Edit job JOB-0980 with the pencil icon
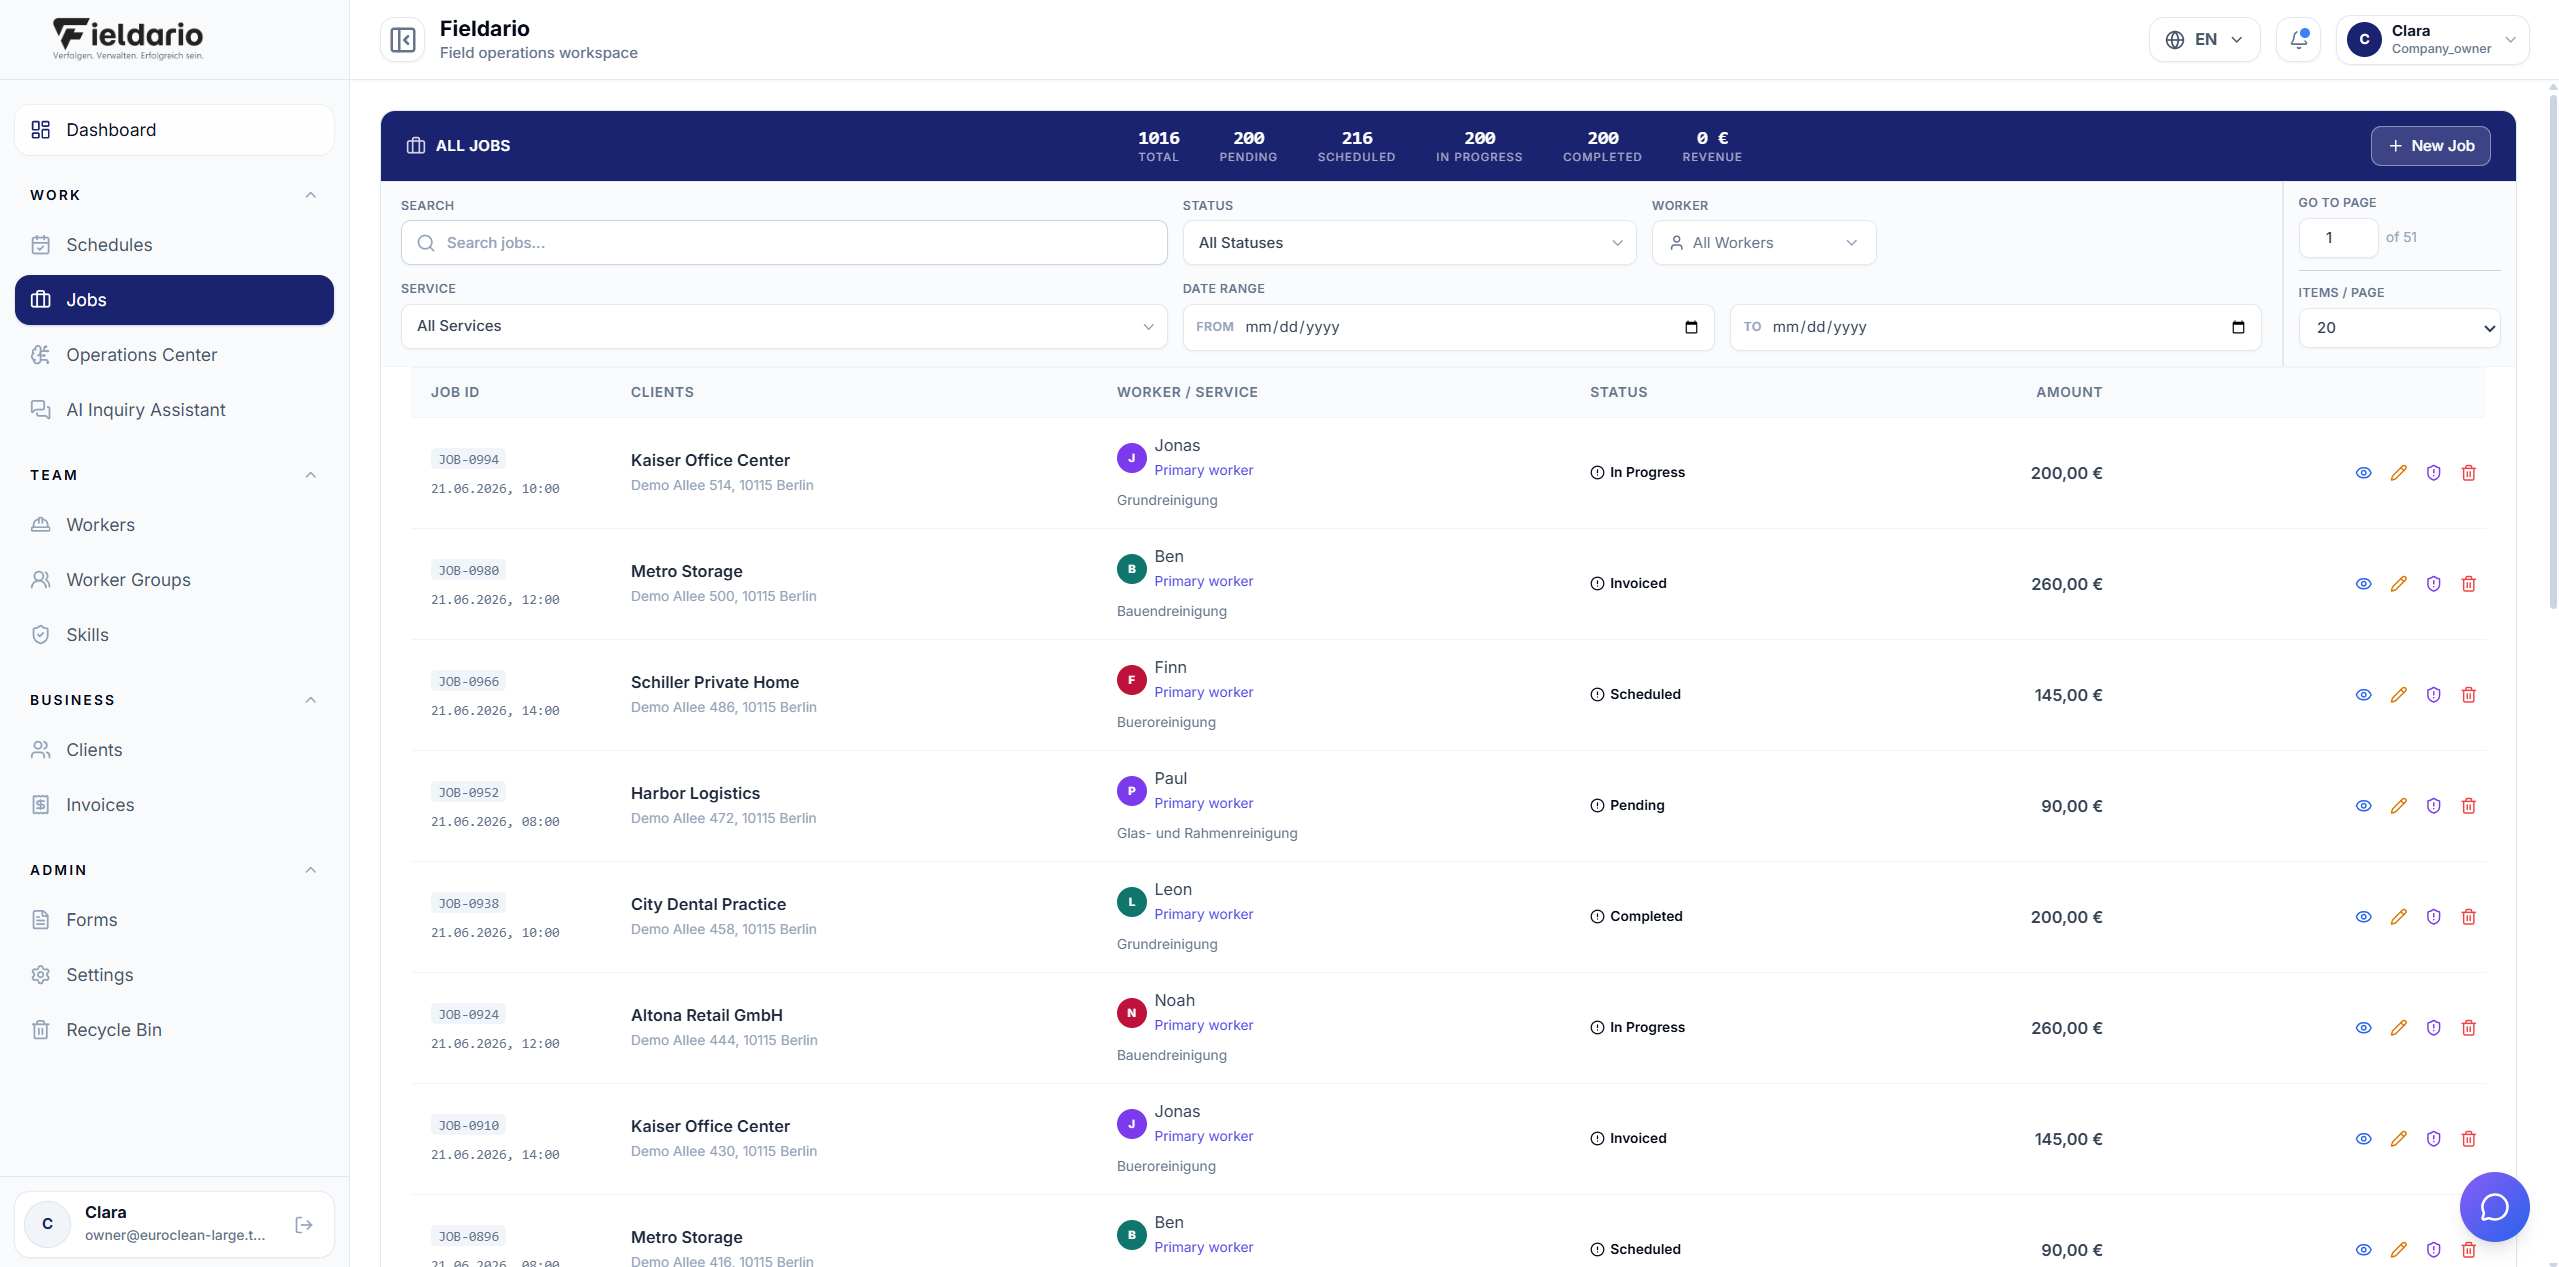2559x1267 pixels. pos(2398,584)
